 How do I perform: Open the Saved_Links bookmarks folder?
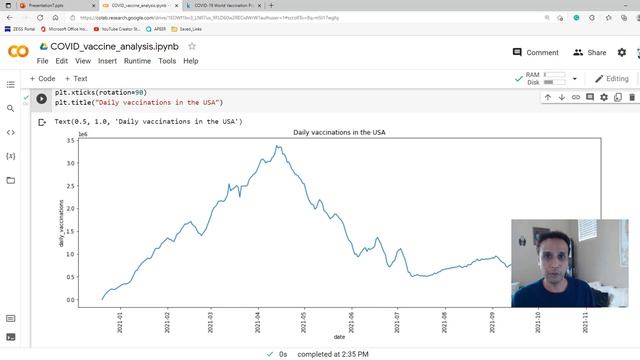pos(187,29)
